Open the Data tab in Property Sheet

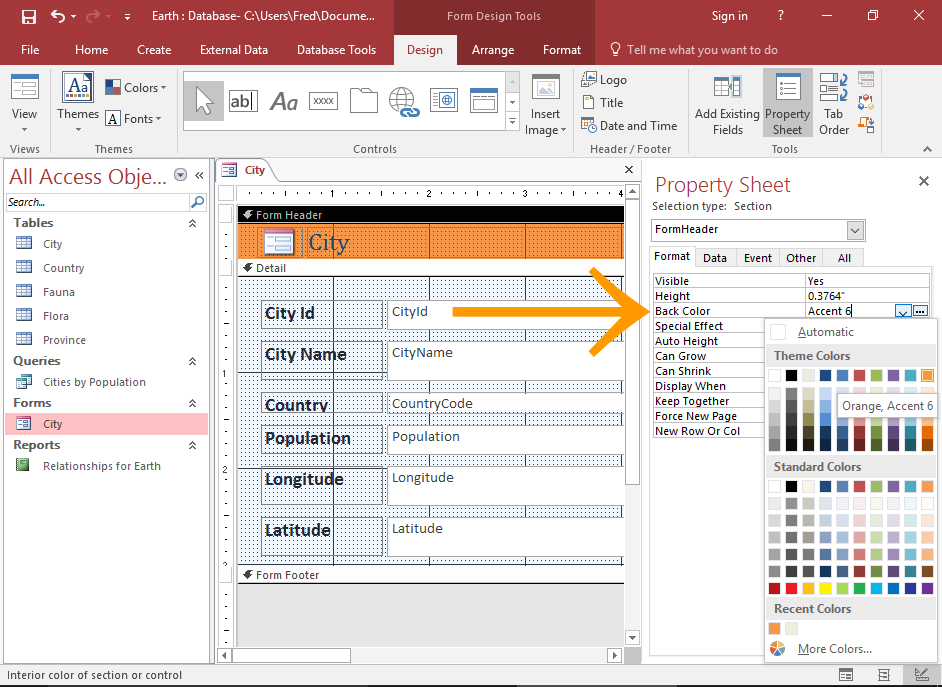click(715, 258)
